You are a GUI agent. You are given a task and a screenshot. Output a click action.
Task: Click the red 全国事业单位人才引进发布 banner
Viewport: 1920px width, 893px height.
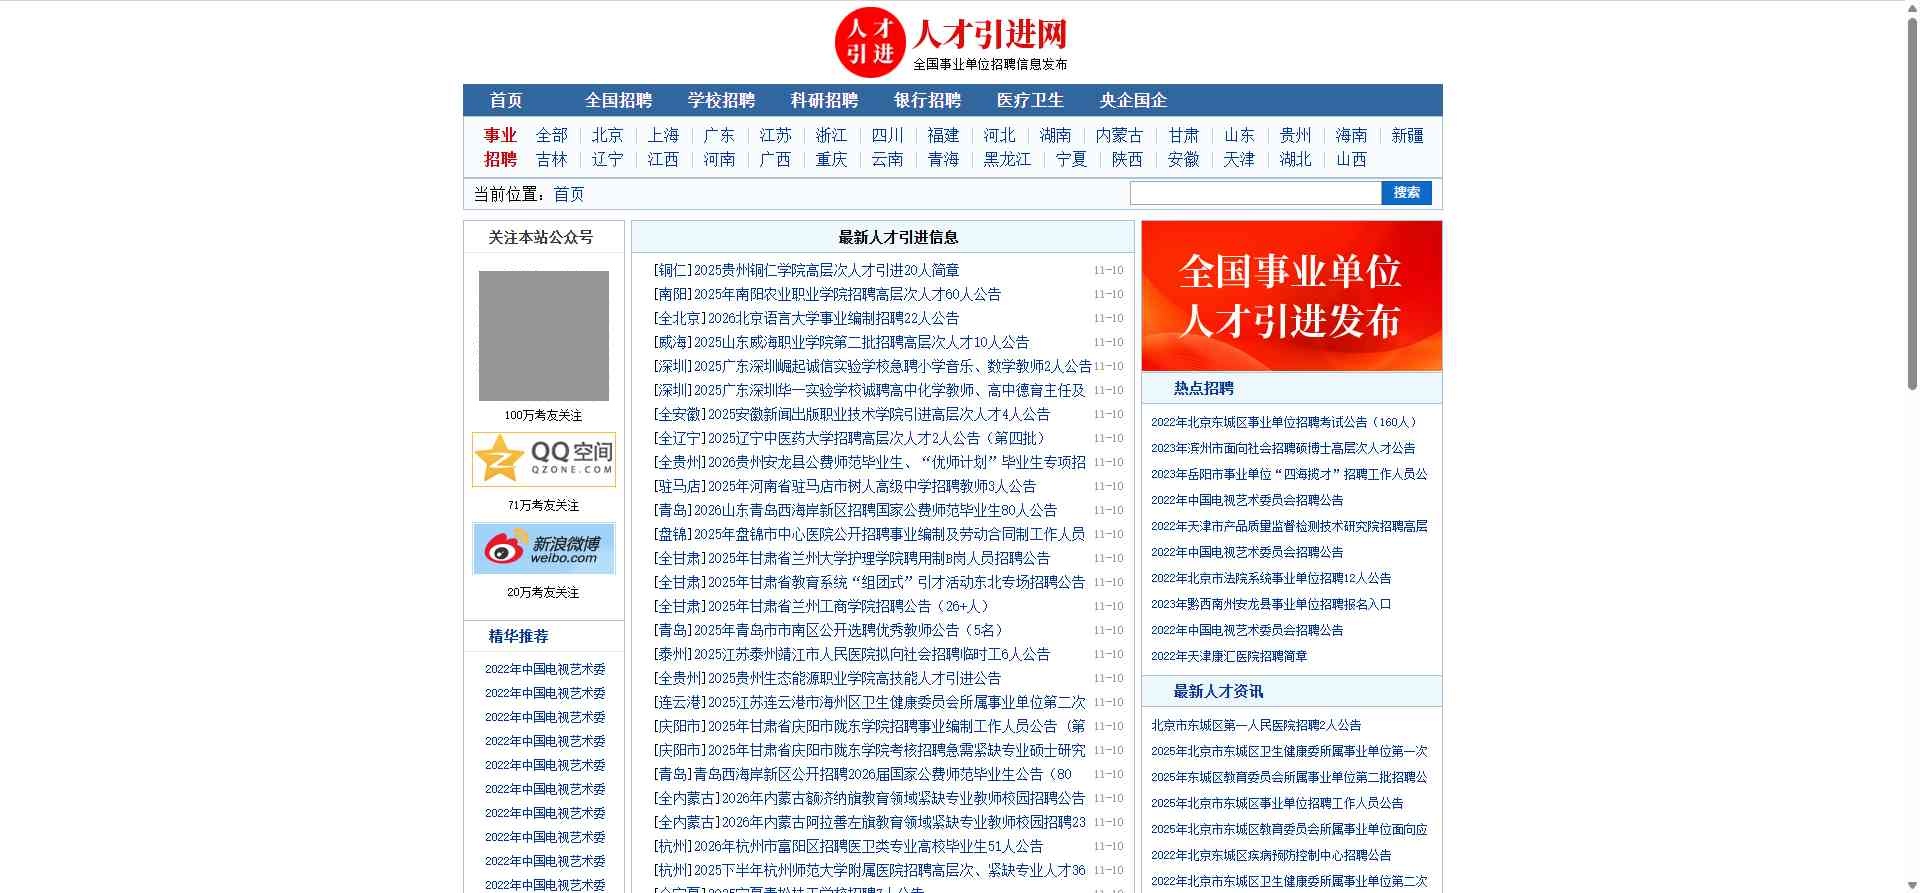[1291, 296]
